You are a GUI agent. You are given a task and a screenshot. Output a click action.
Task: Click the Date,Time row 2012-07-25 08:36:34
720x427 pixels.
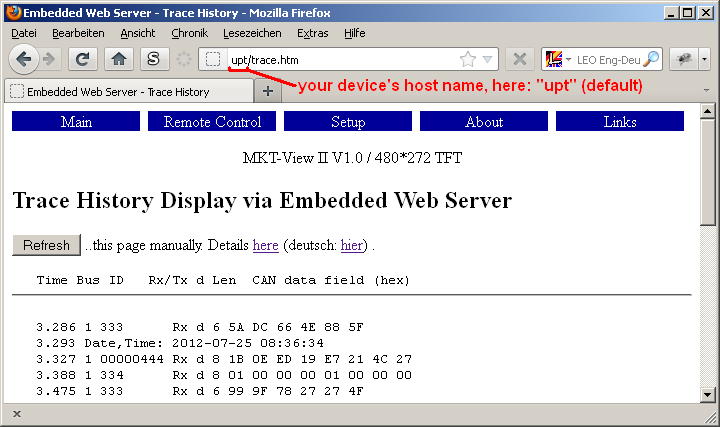pyautogui.click(x=180, y=343)
